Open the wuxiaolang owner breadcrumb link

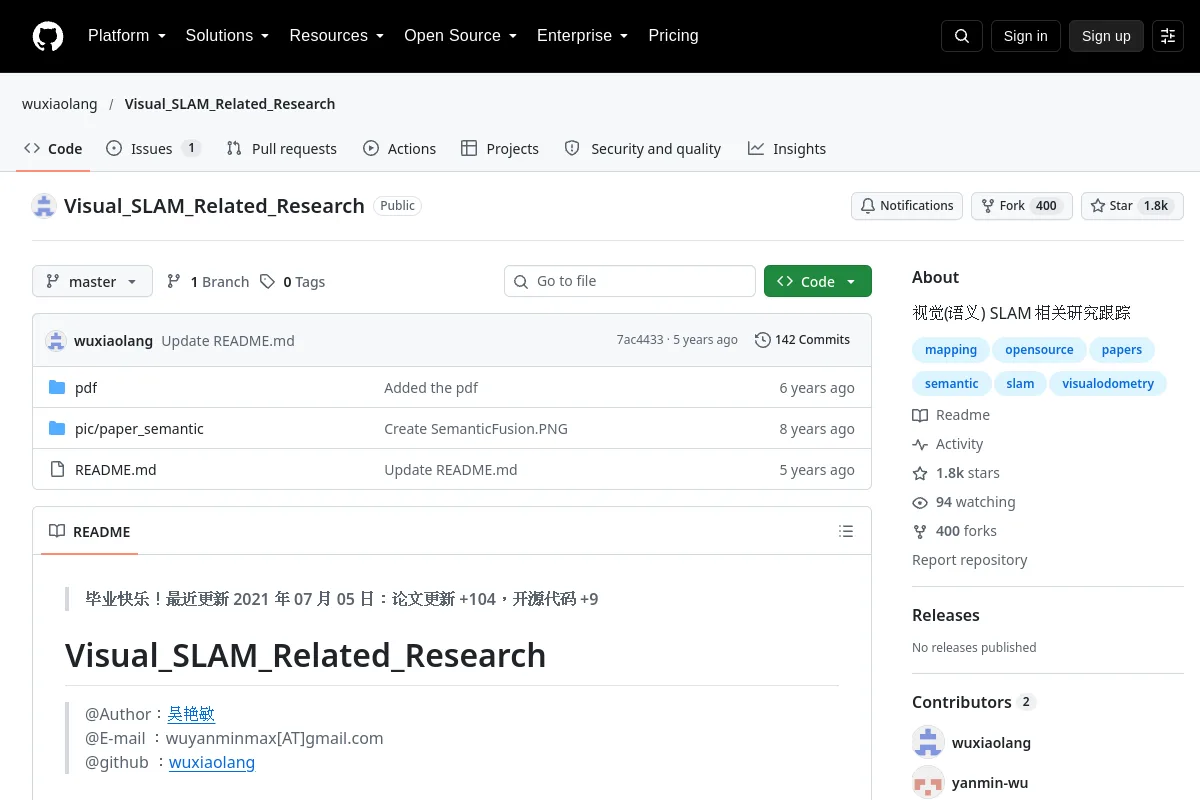coord(60,104)
